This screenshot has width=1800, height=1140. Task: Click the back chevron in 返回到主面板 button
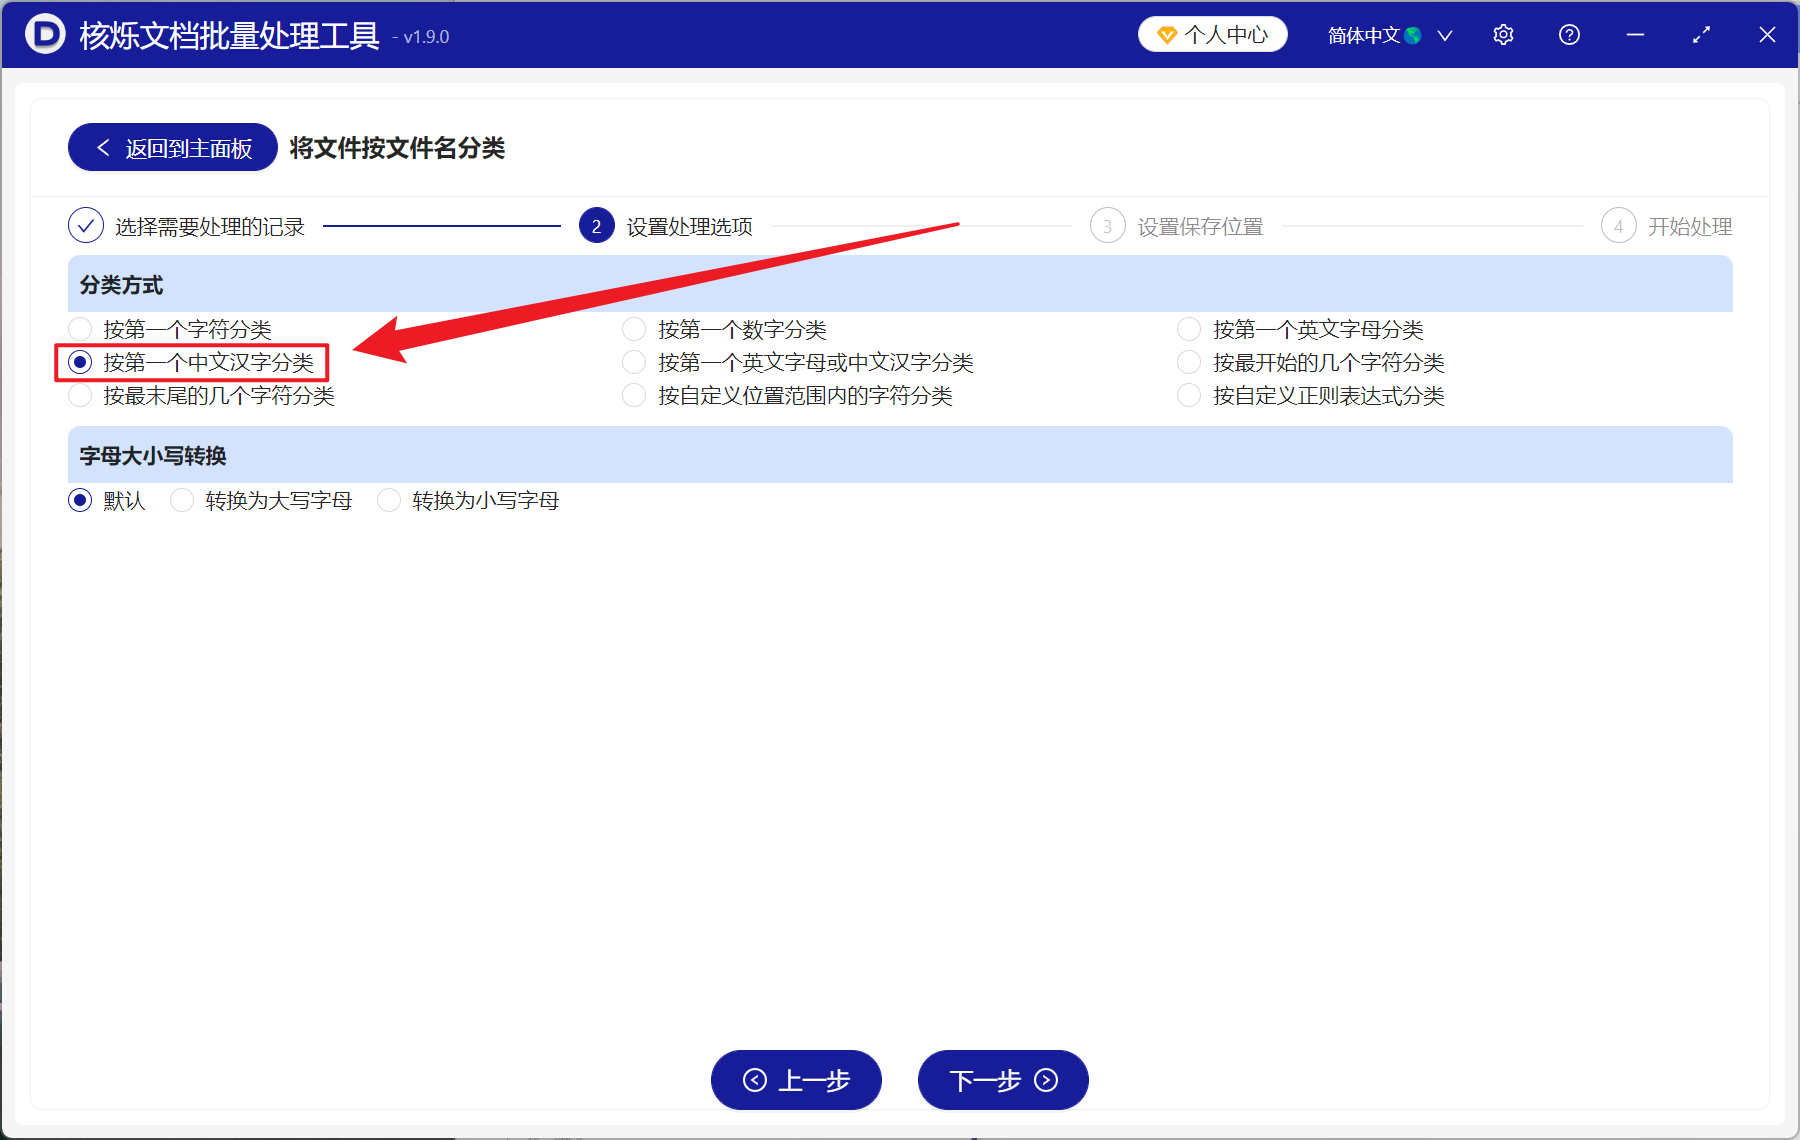[x=103, y=147]
